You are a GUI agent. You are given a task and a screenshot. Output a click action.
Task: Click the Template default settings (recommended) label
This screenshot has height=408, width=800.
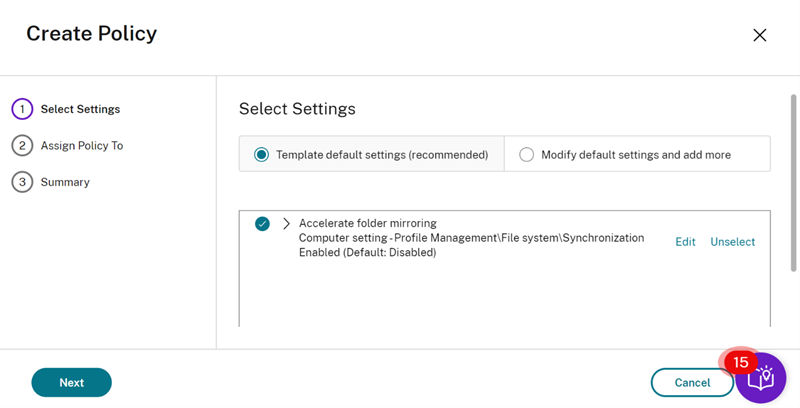(382, 155)
